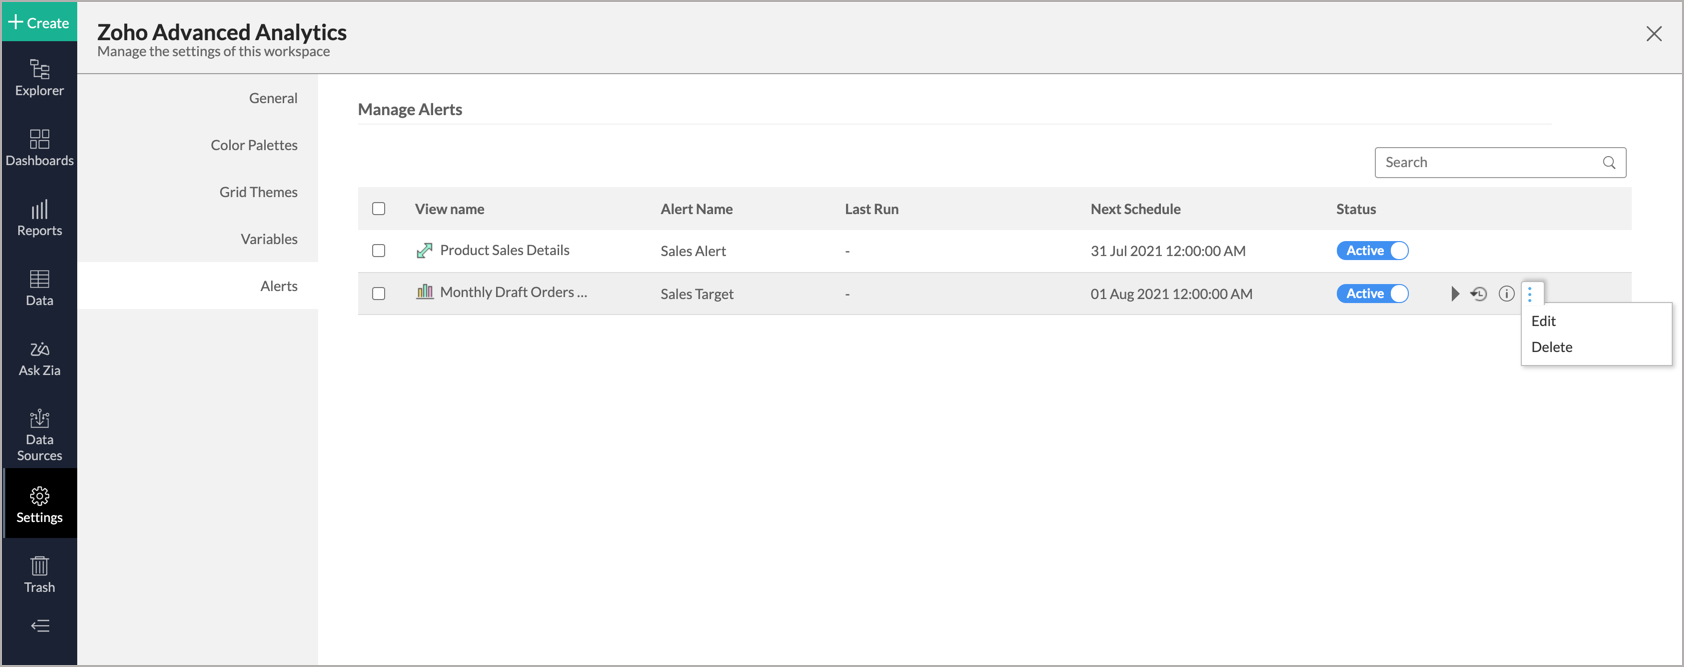This screenshot has height=667, width=1684.
Task: Check the Product Sales Details row checkbox
Action: (x=379, y=251)
